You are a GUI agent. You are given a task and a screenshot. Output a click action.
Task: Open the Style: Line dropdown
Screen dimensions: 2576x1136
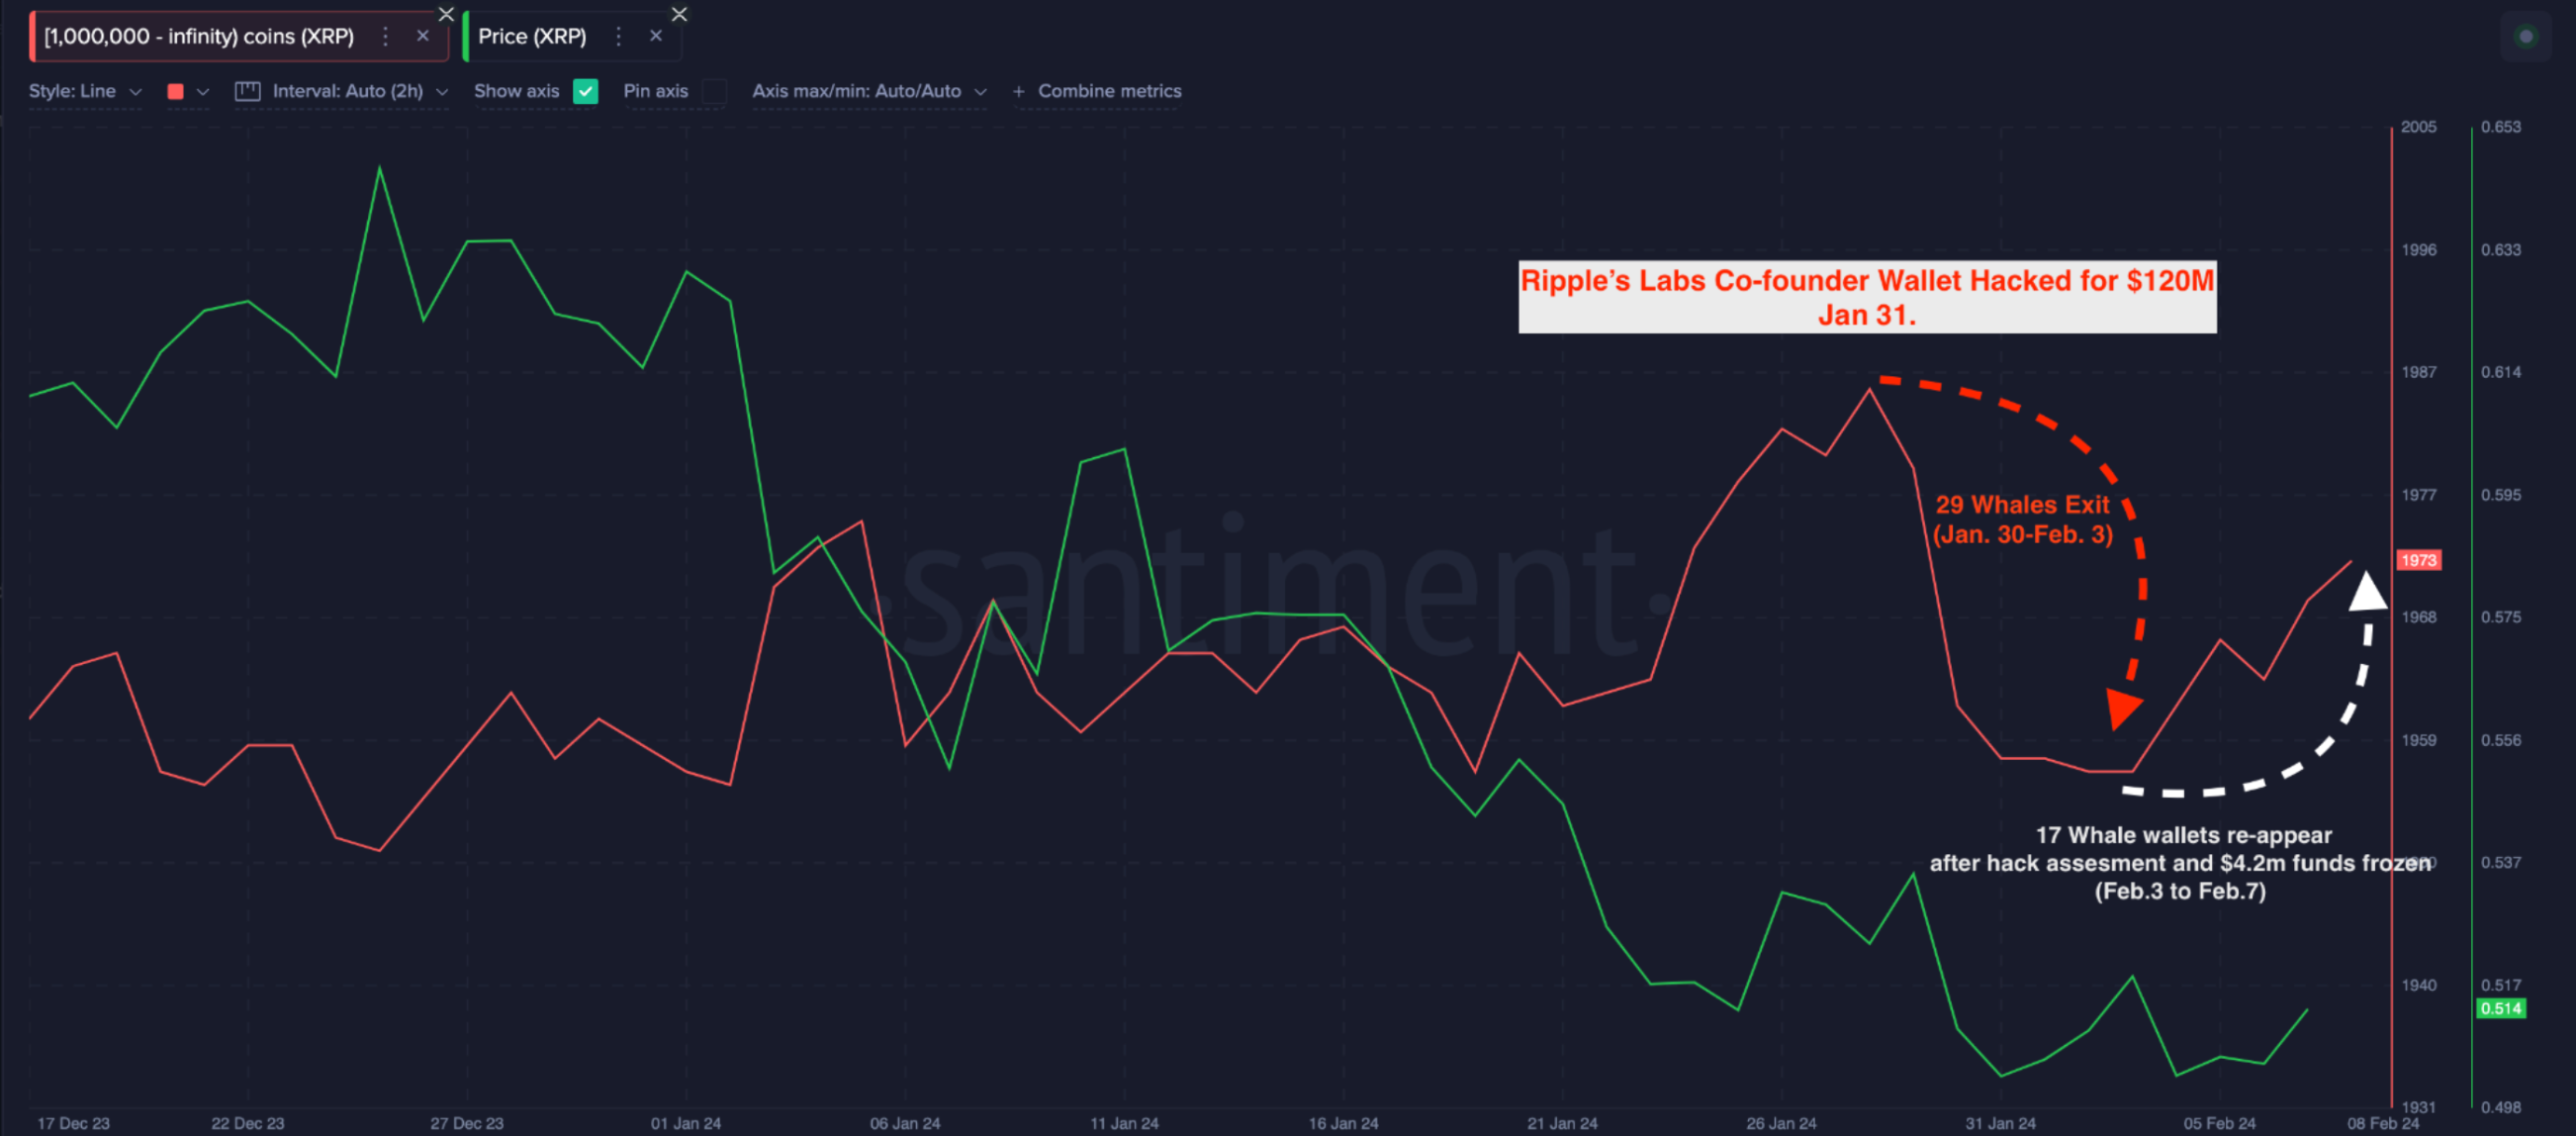click(x=85, y=91)
